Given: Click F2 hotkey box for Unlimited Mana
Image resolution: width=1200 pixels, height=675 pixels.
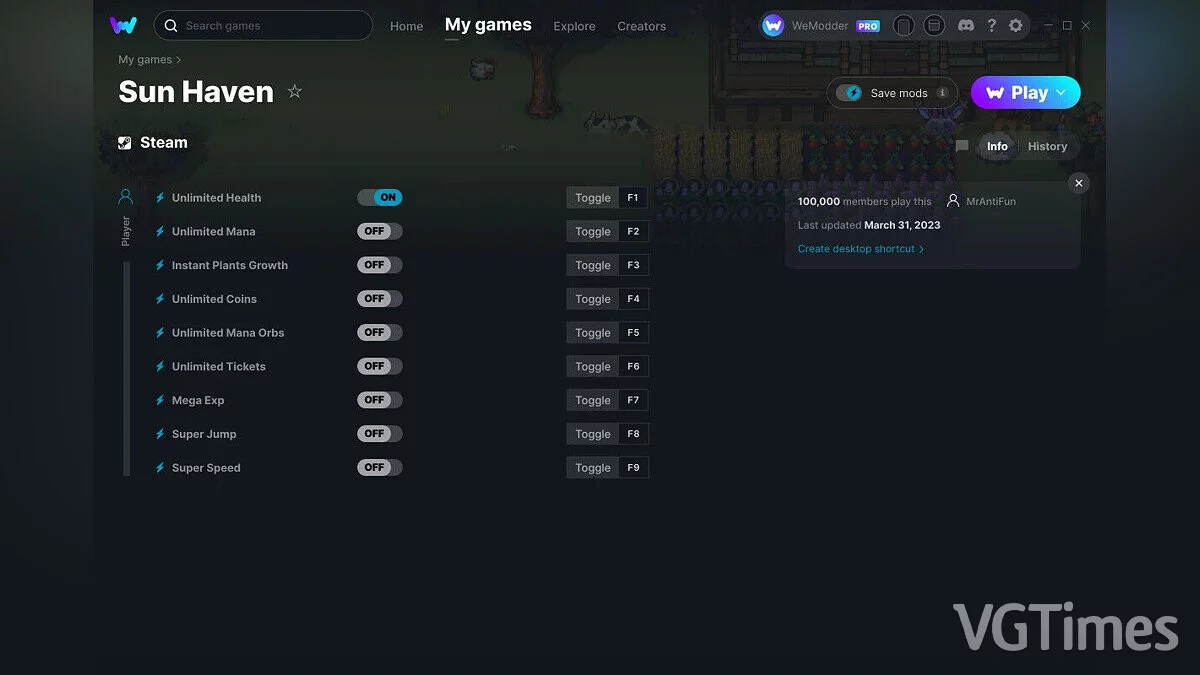Looking at the screenshot, I should [633, 231].
